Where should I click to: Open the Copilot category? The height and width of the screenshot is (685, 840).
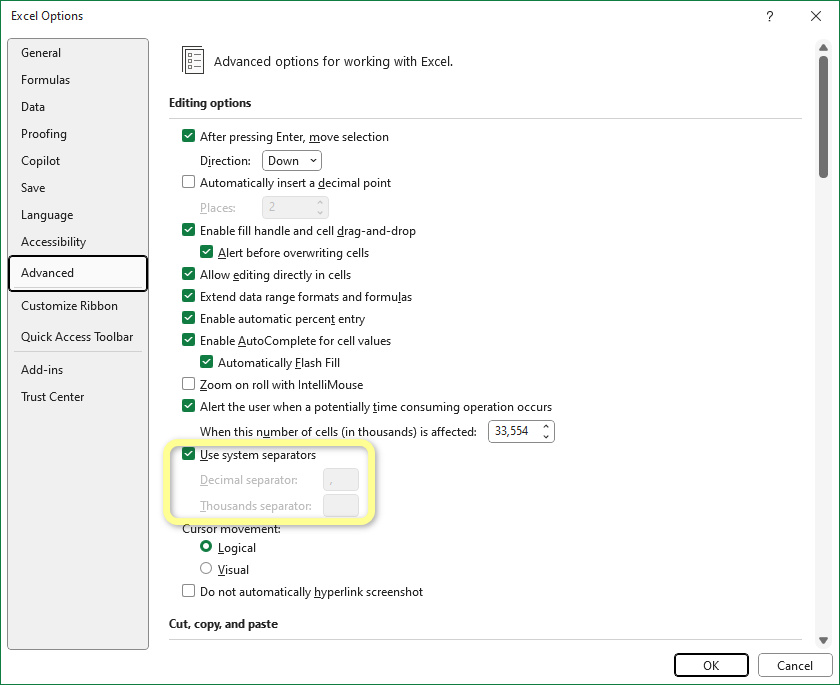[78, 161]
